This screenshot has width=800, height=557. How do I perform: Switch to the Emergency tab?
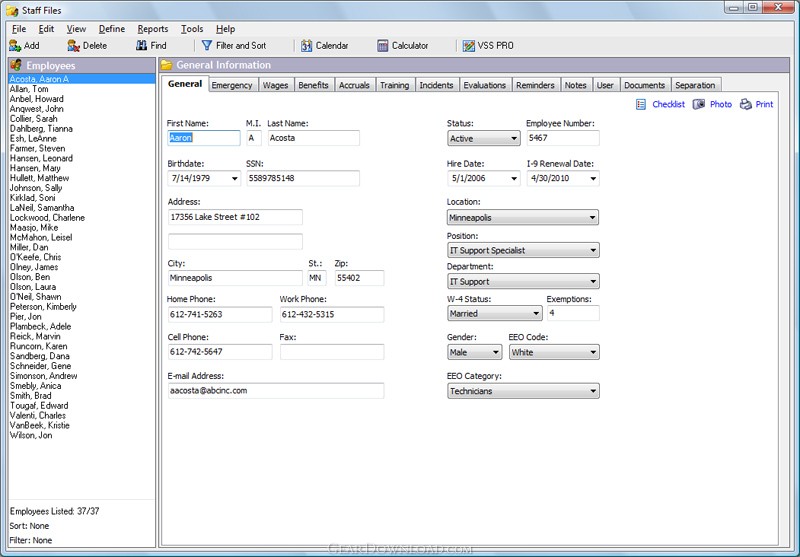click(x=232, y=85)
